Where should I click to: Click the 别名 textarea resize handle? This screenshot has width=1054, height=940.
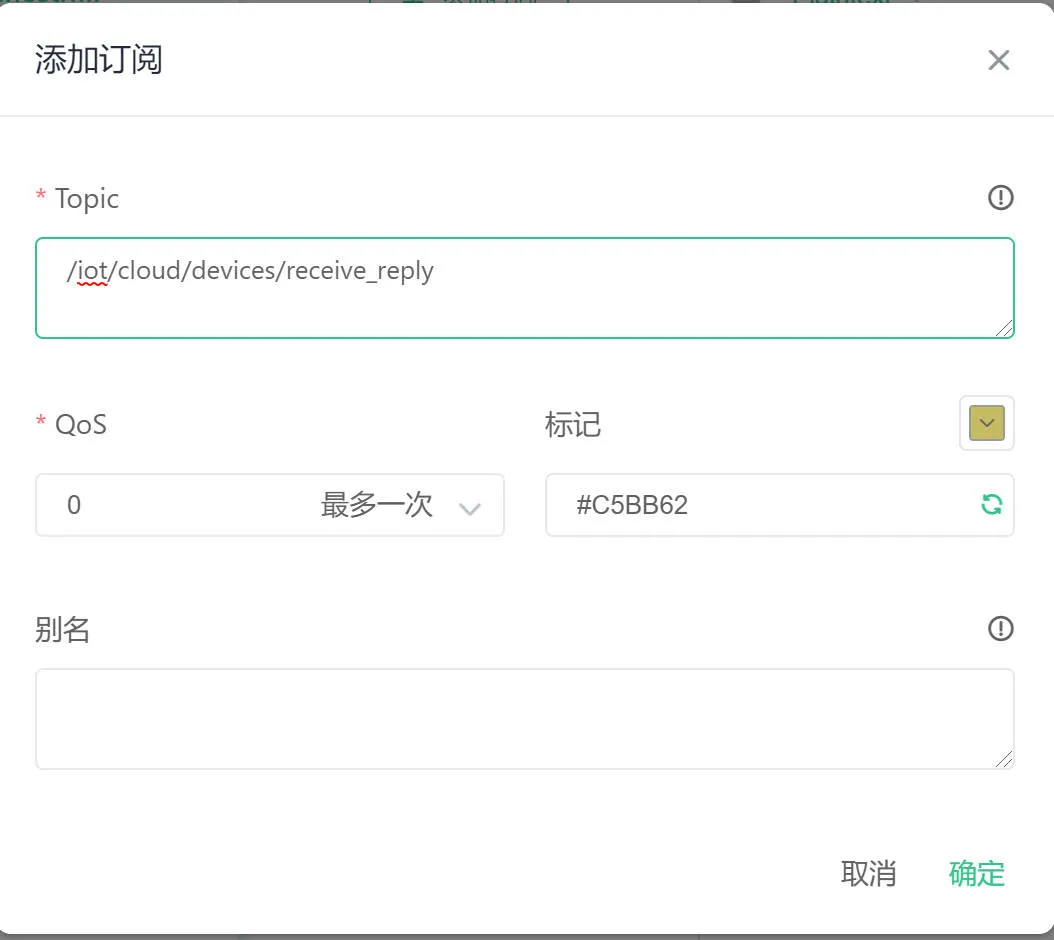tap(1004, 759)
